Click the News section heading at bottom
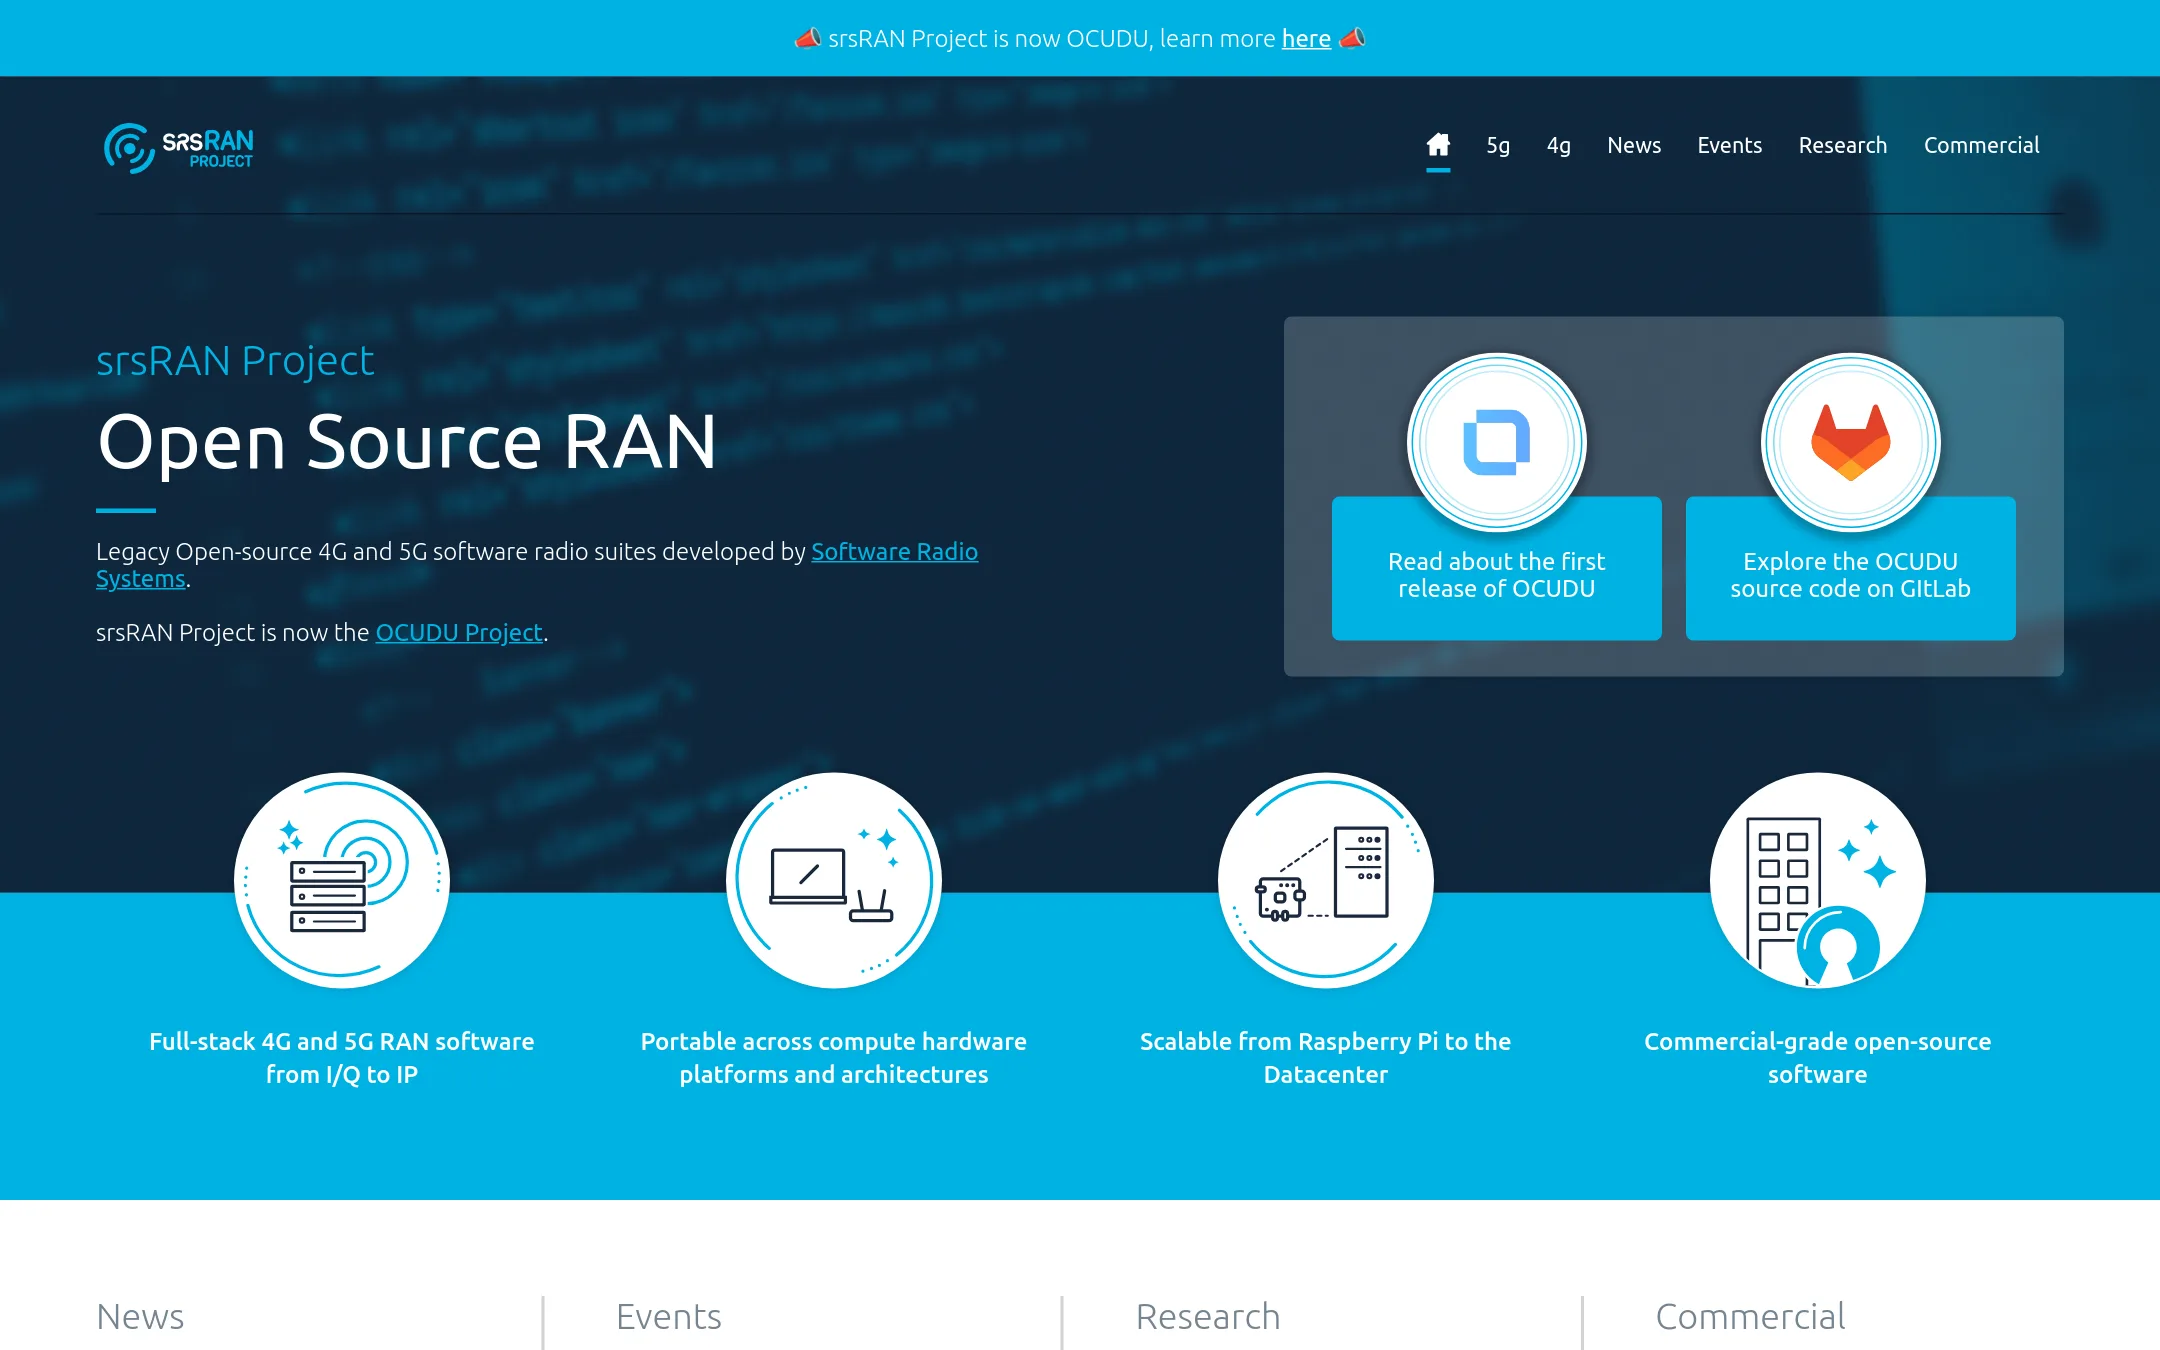Viewport: 2160px width, 1350px height. 140,1317
